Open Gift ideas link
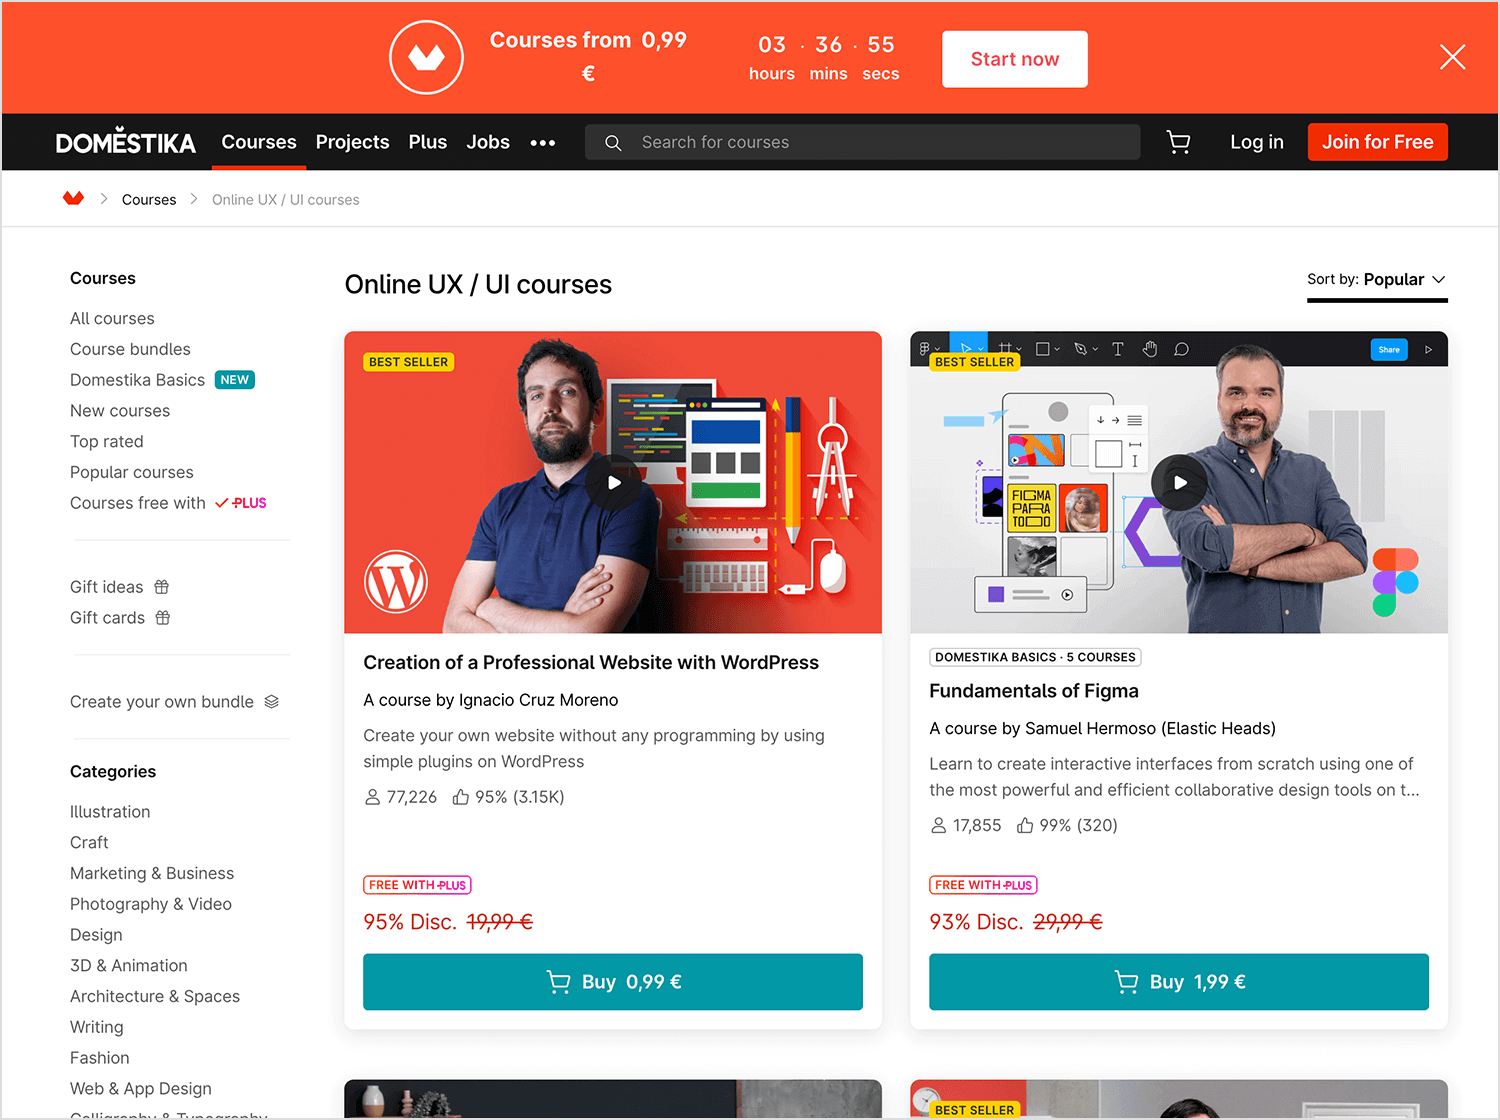 click(x=107, y=587)
